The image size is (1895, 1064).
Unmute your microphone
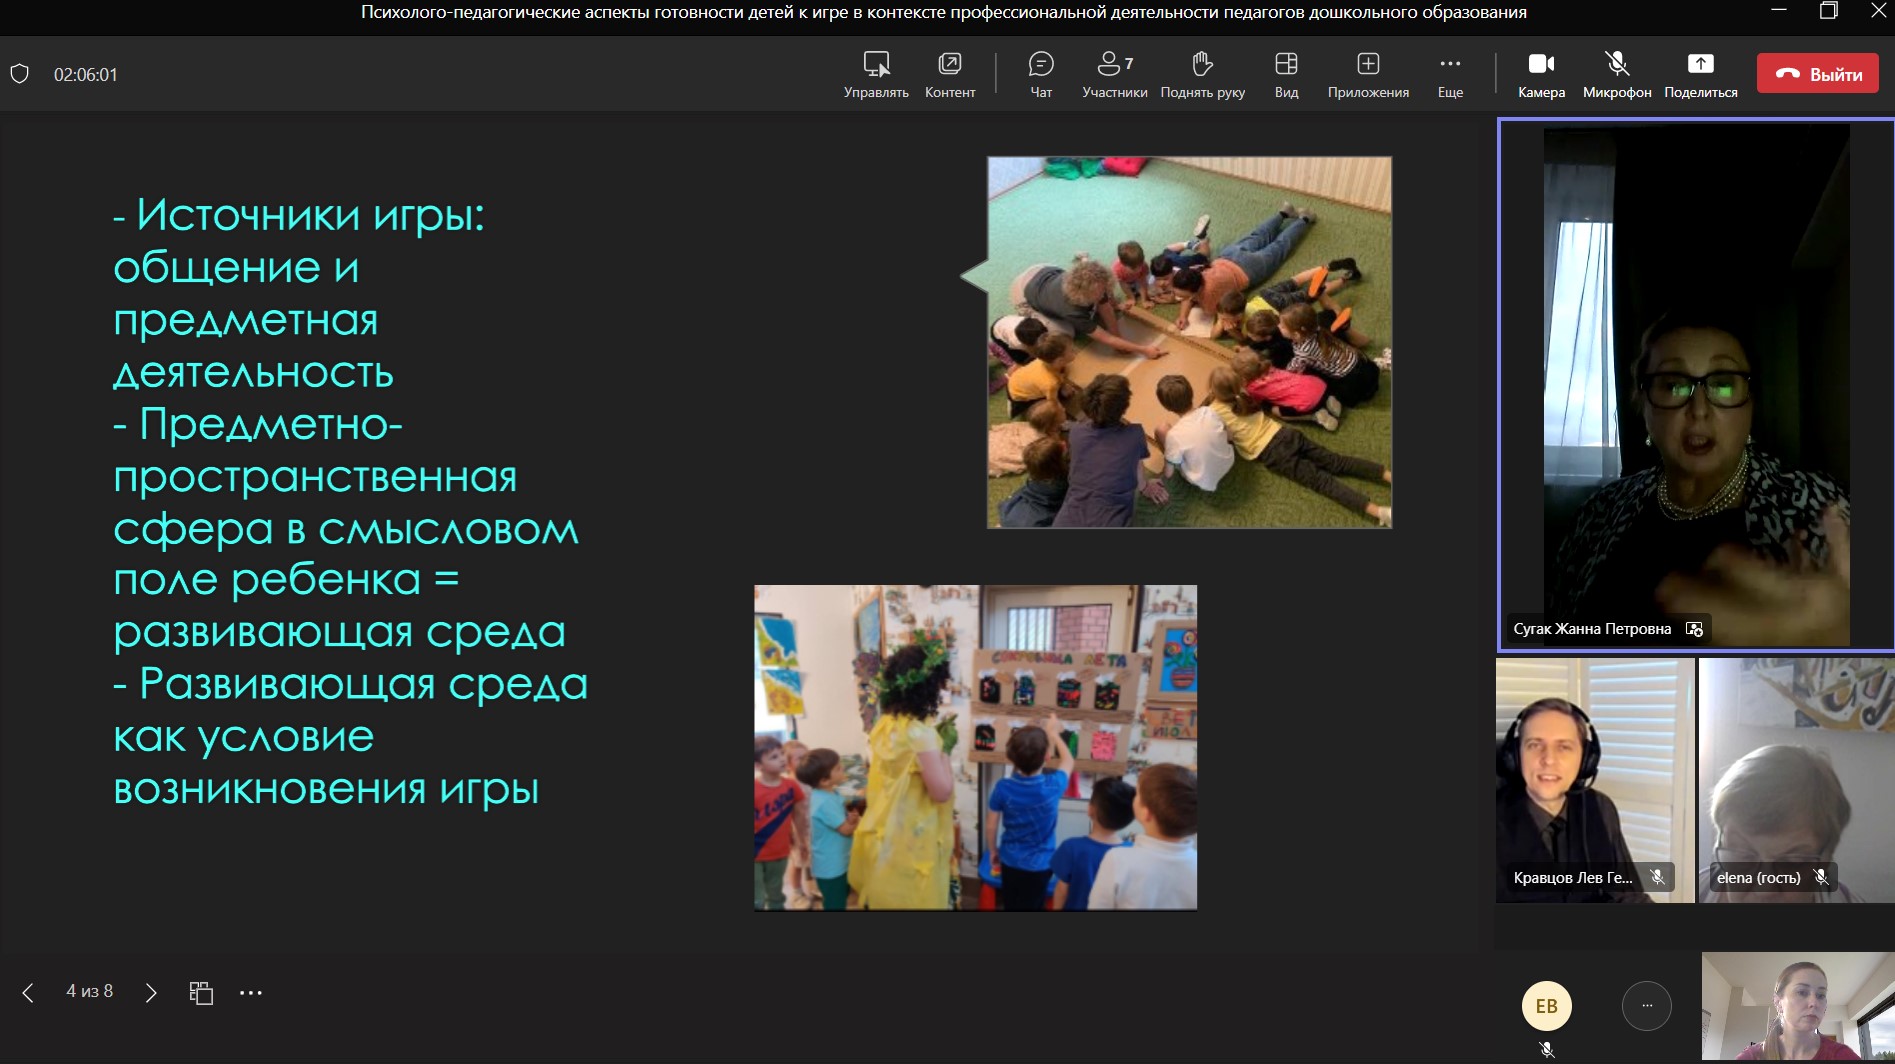[1614, 73]
